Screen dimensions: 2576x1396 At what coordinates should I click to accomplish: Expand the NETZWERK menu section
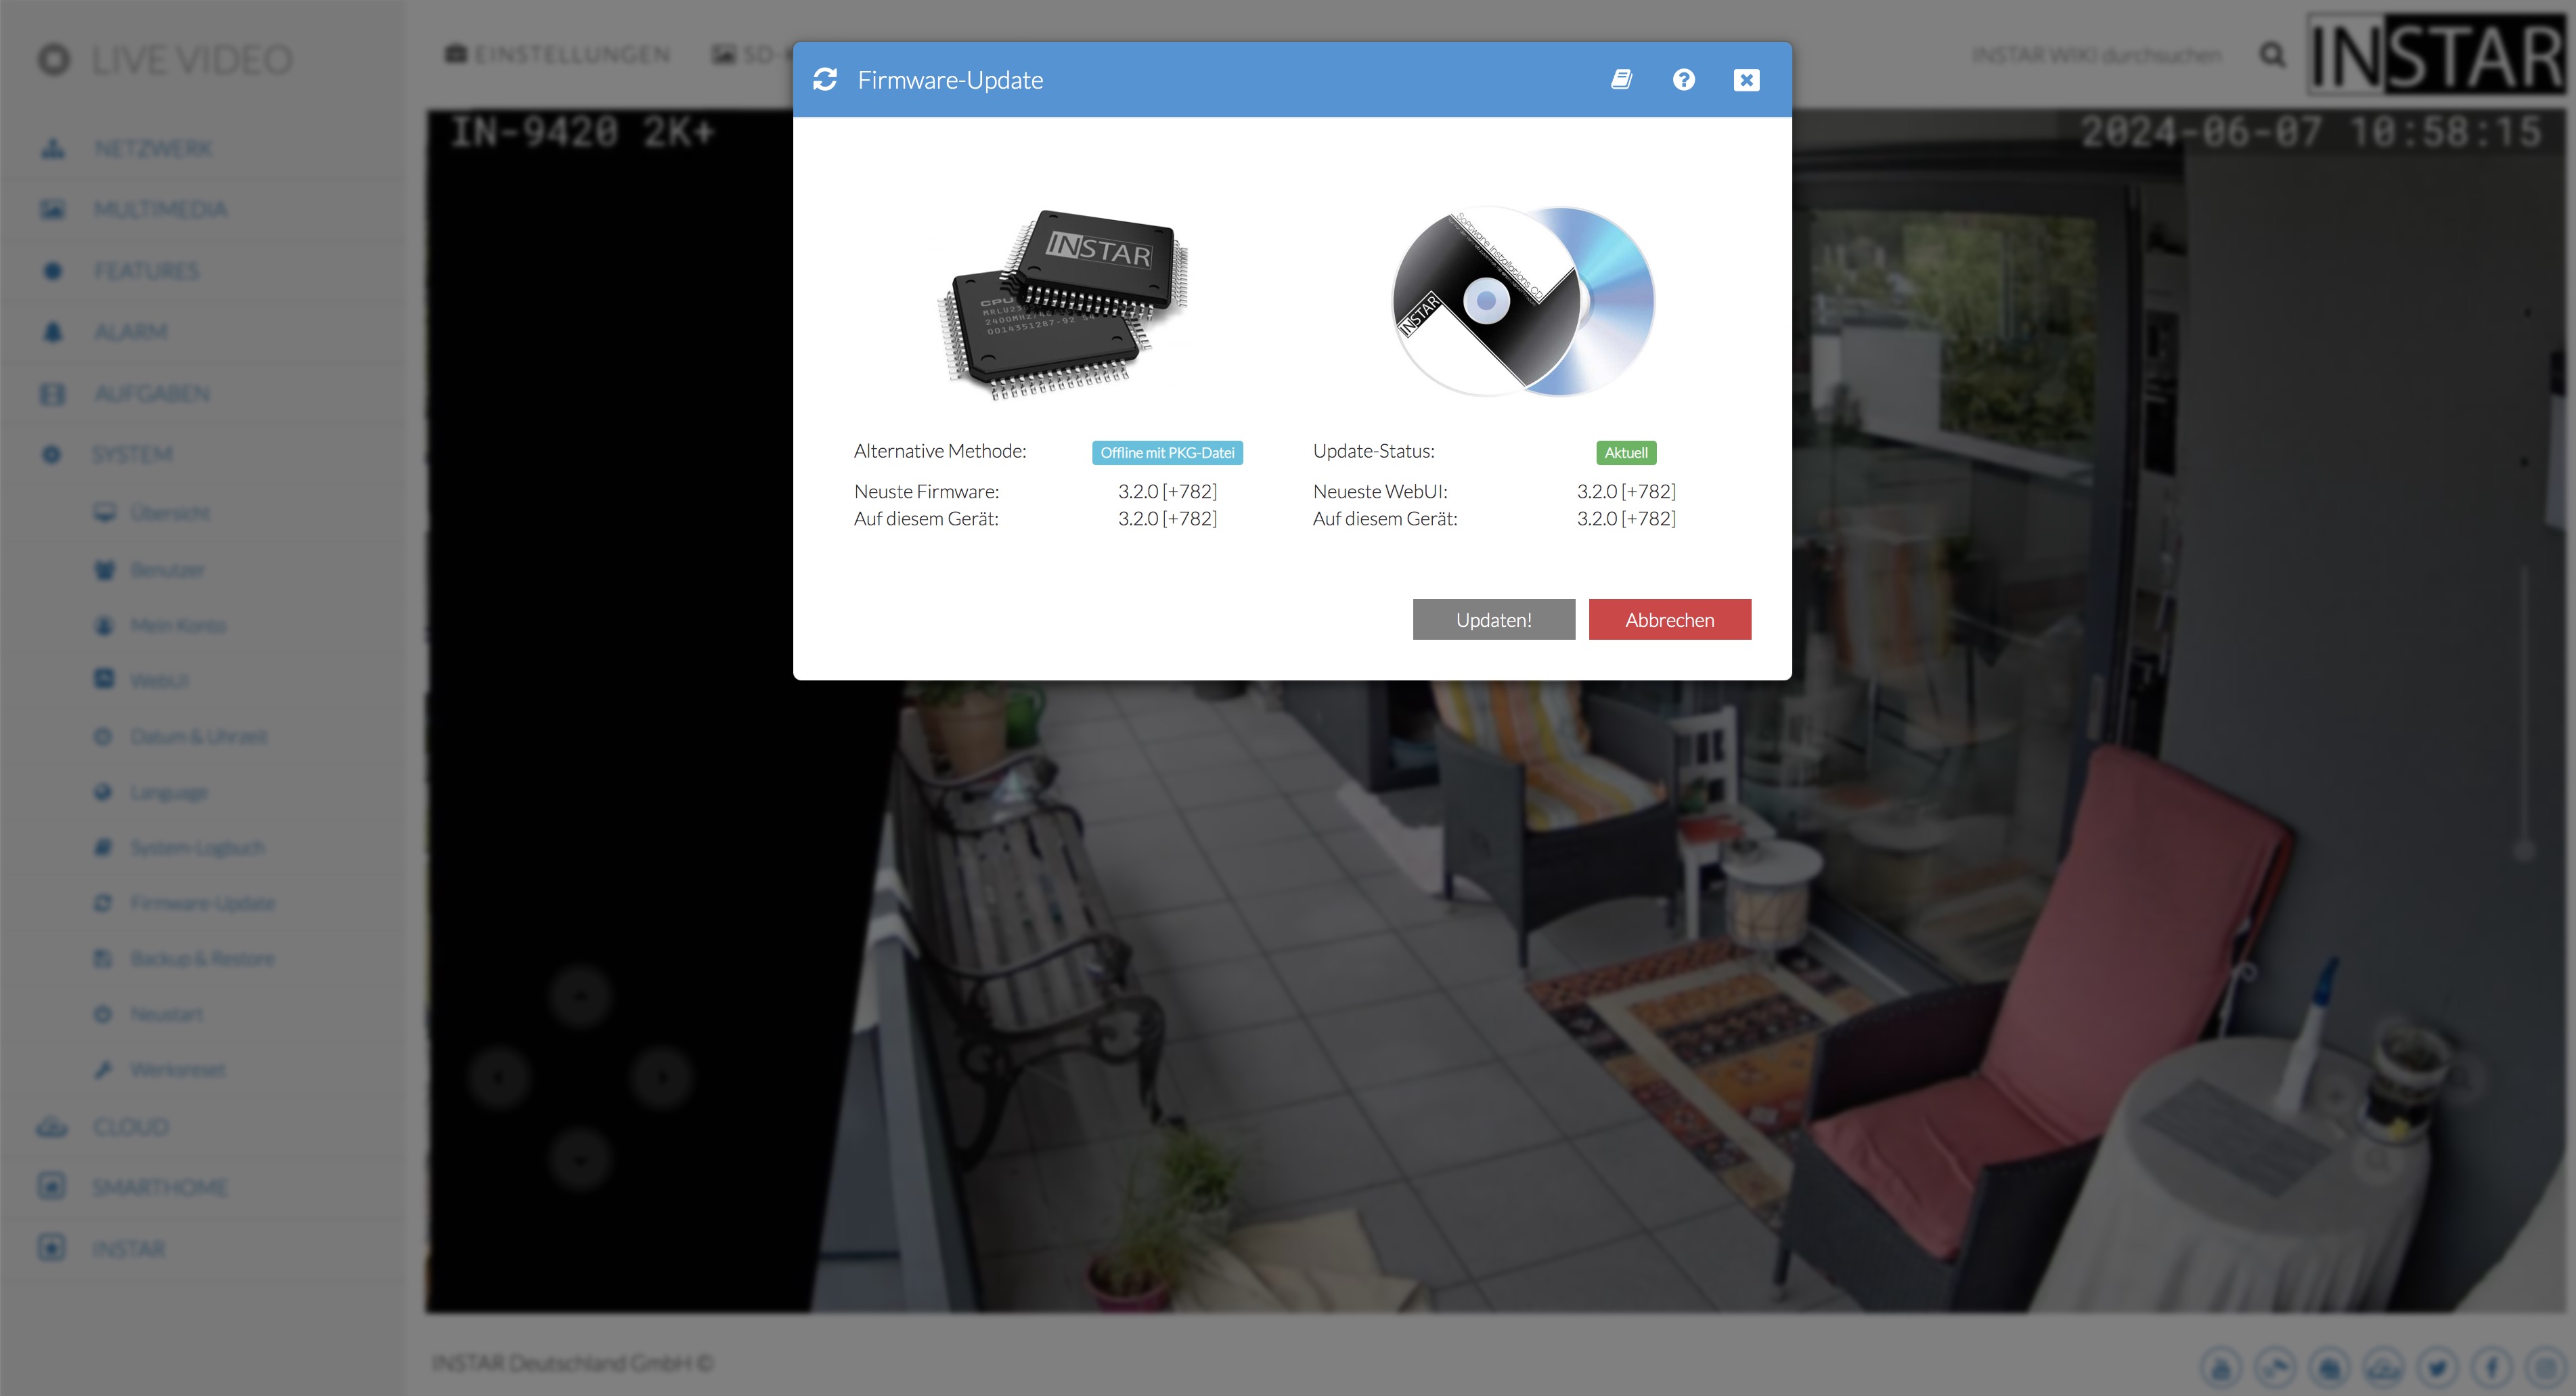(x=153, y=149)
